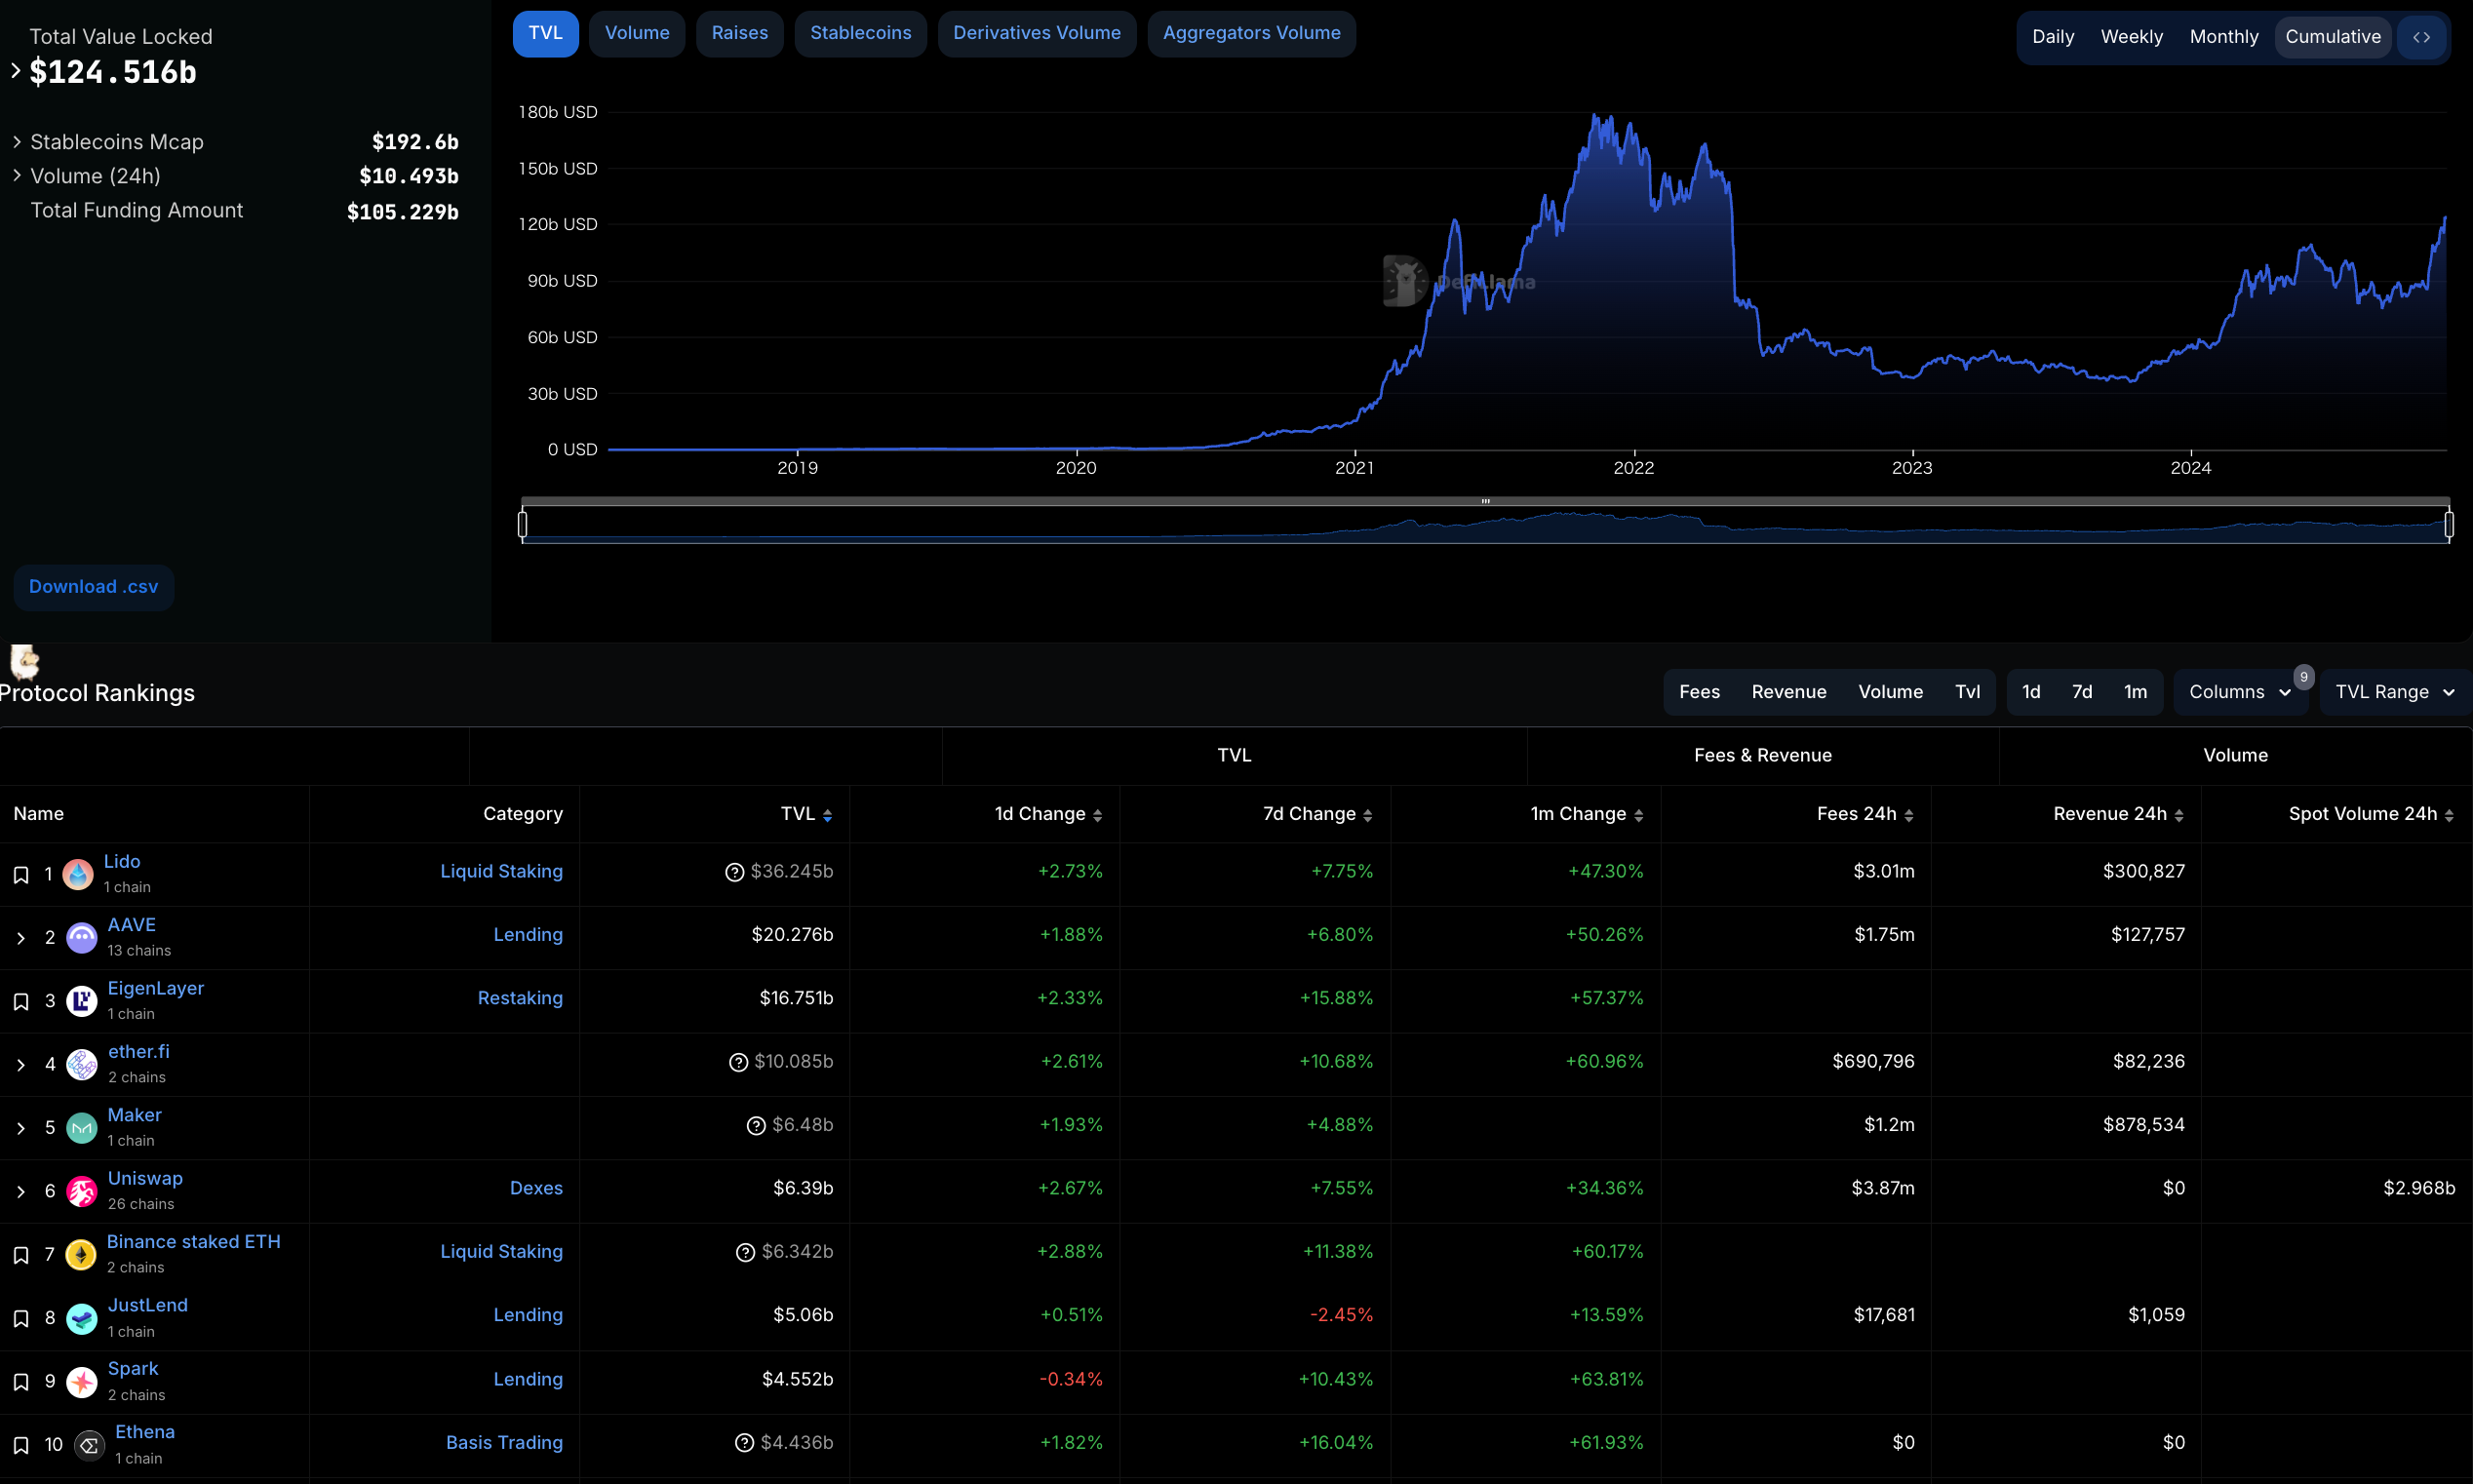Click the sort arrows on TVL column

[827, 816]
